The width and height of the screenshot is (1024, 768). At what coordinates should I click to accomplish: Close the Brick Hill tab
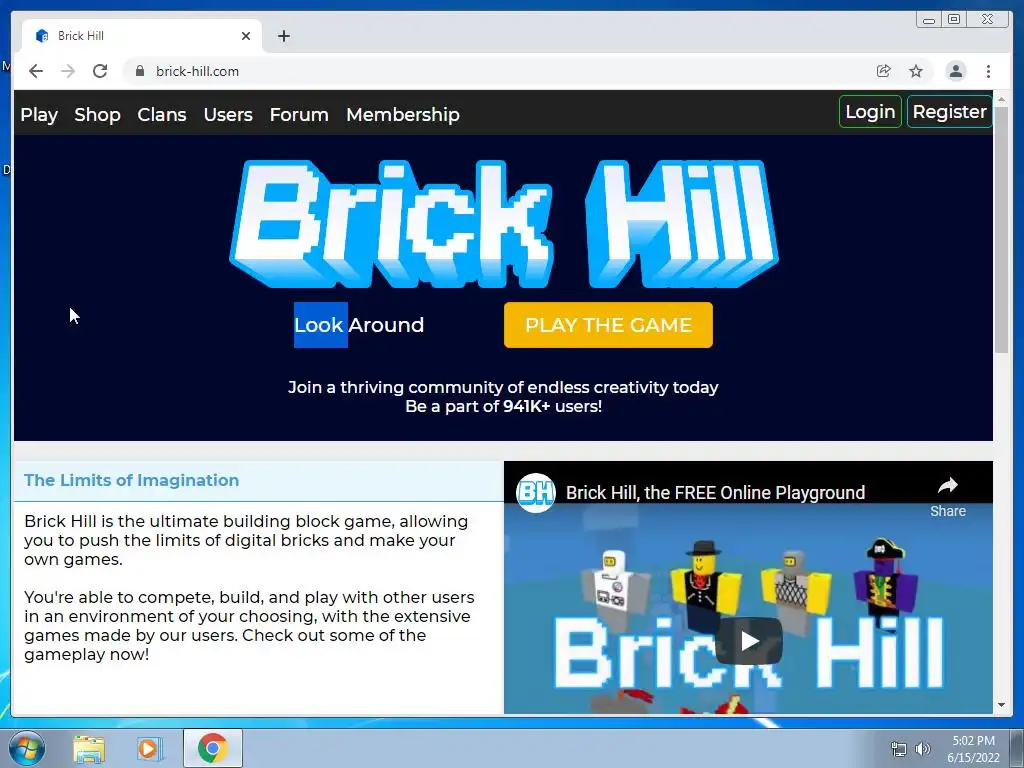tap(246, 36)
